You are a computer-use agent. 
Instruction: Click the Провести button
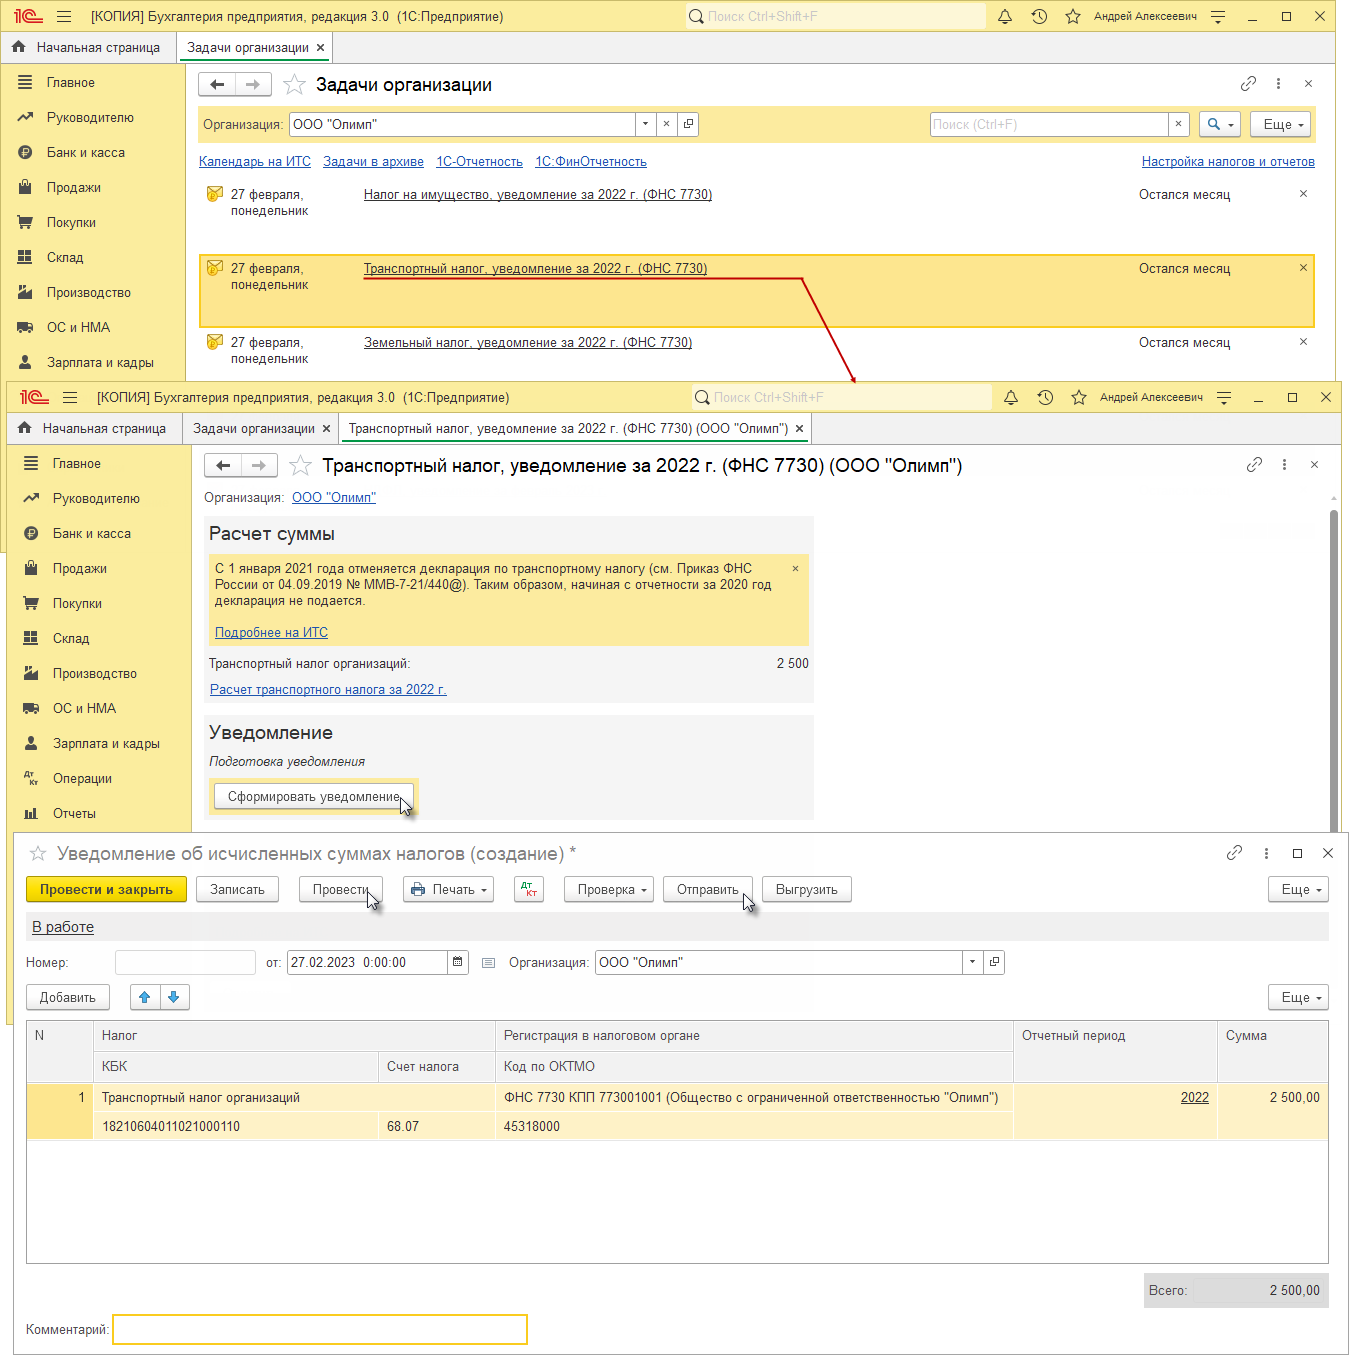tap(340, 889)
